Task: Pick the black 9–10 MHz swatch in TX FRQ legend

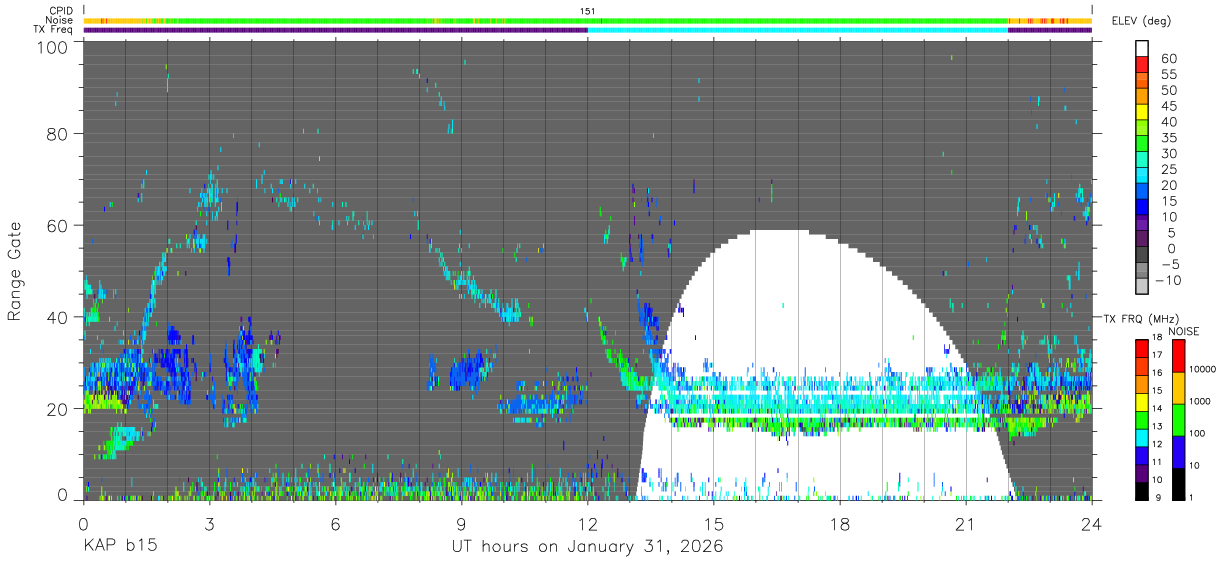Action: [x=1143, y=491]
